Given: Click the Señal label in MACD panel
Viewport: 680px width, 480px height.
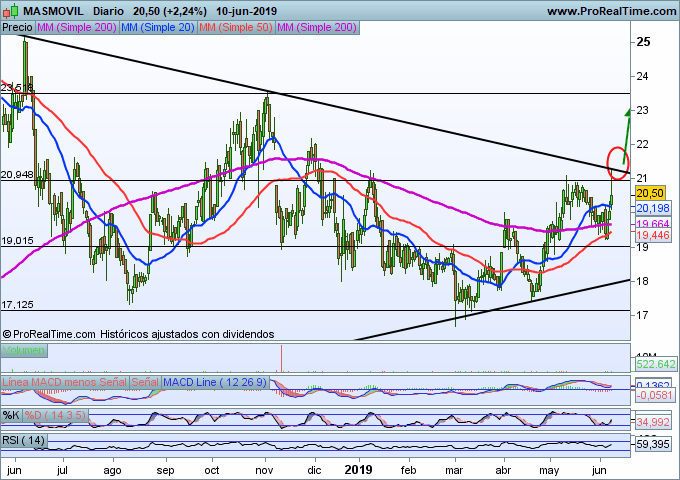Looking at the screenshot, I should [145, 382].
